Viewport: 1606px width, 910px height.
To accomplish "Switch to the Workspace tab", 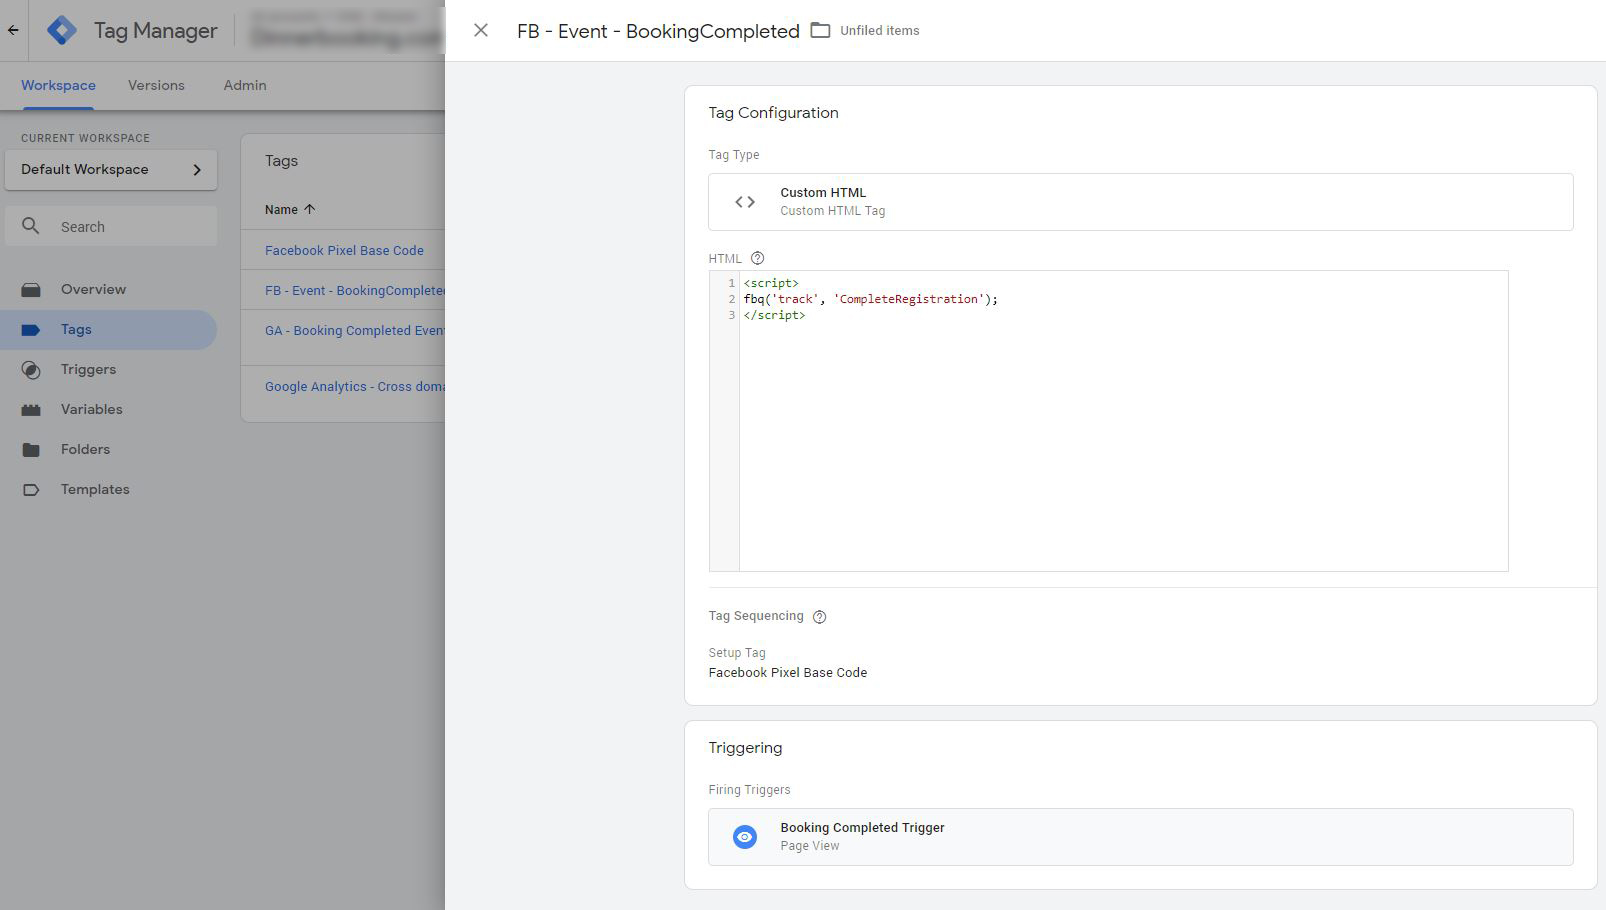I will 58,85.
